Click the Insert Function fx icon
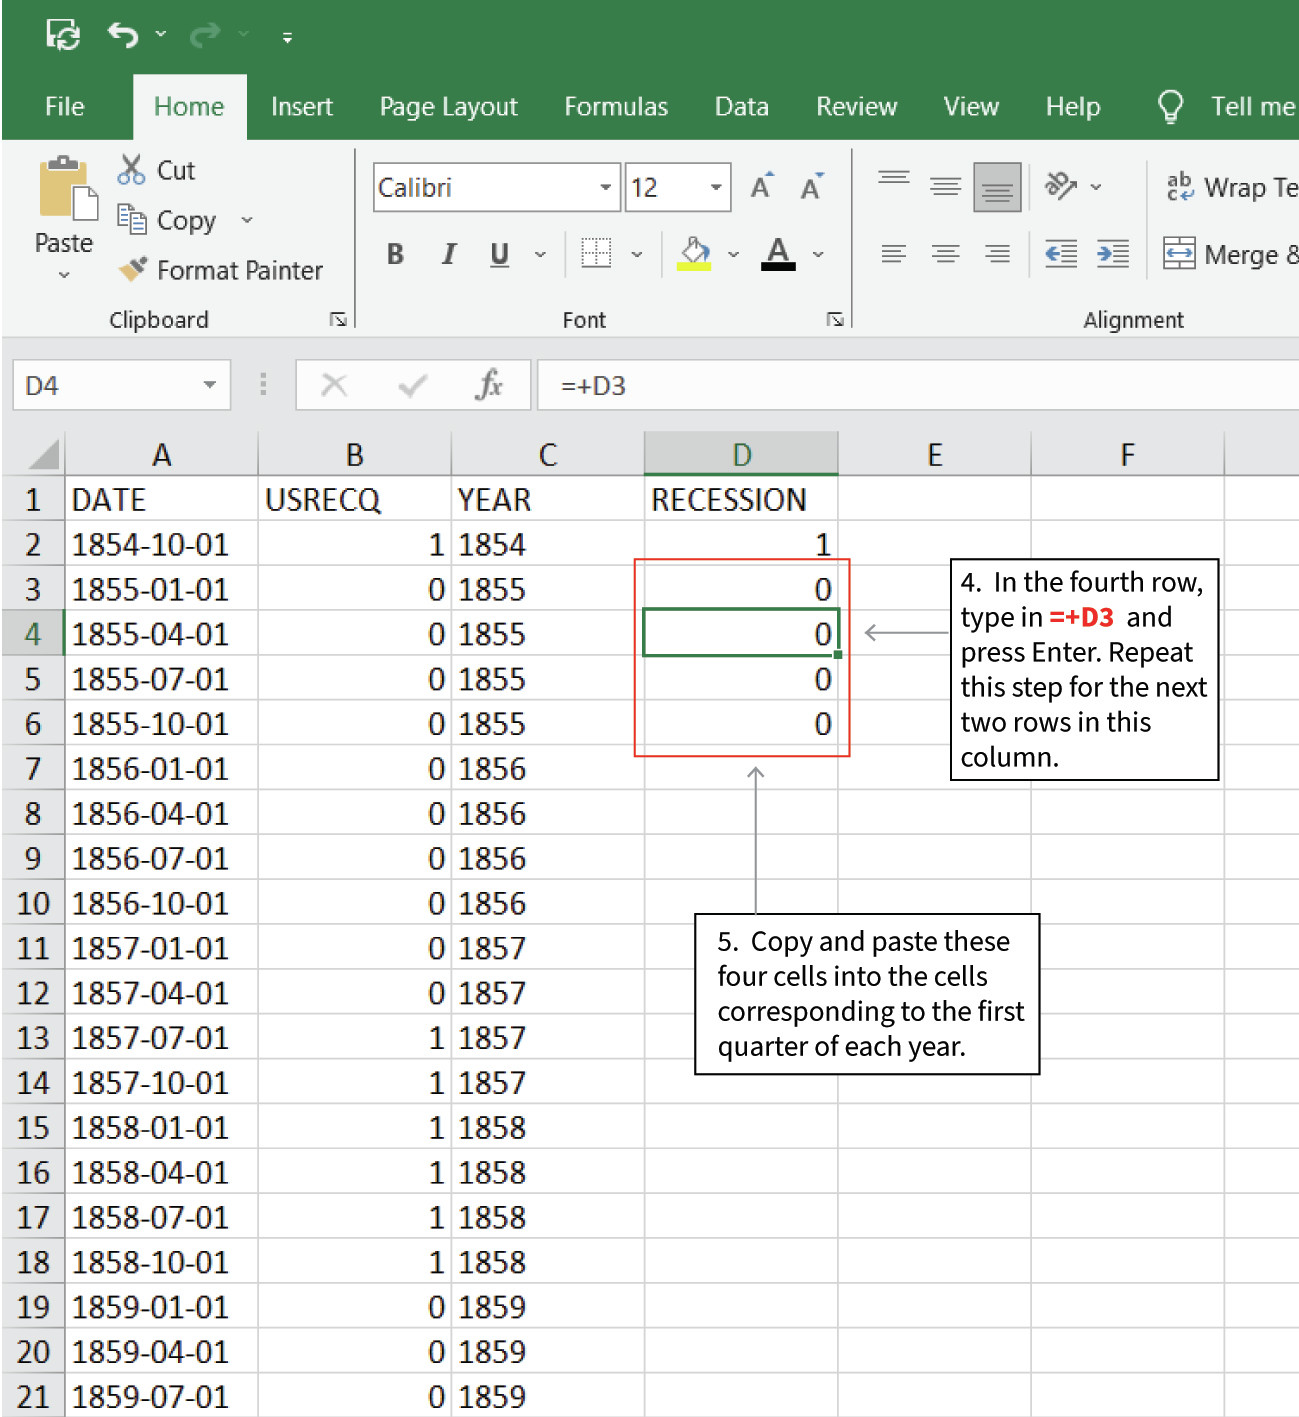Viewport: 1299px width, 1417px height. 489,385
